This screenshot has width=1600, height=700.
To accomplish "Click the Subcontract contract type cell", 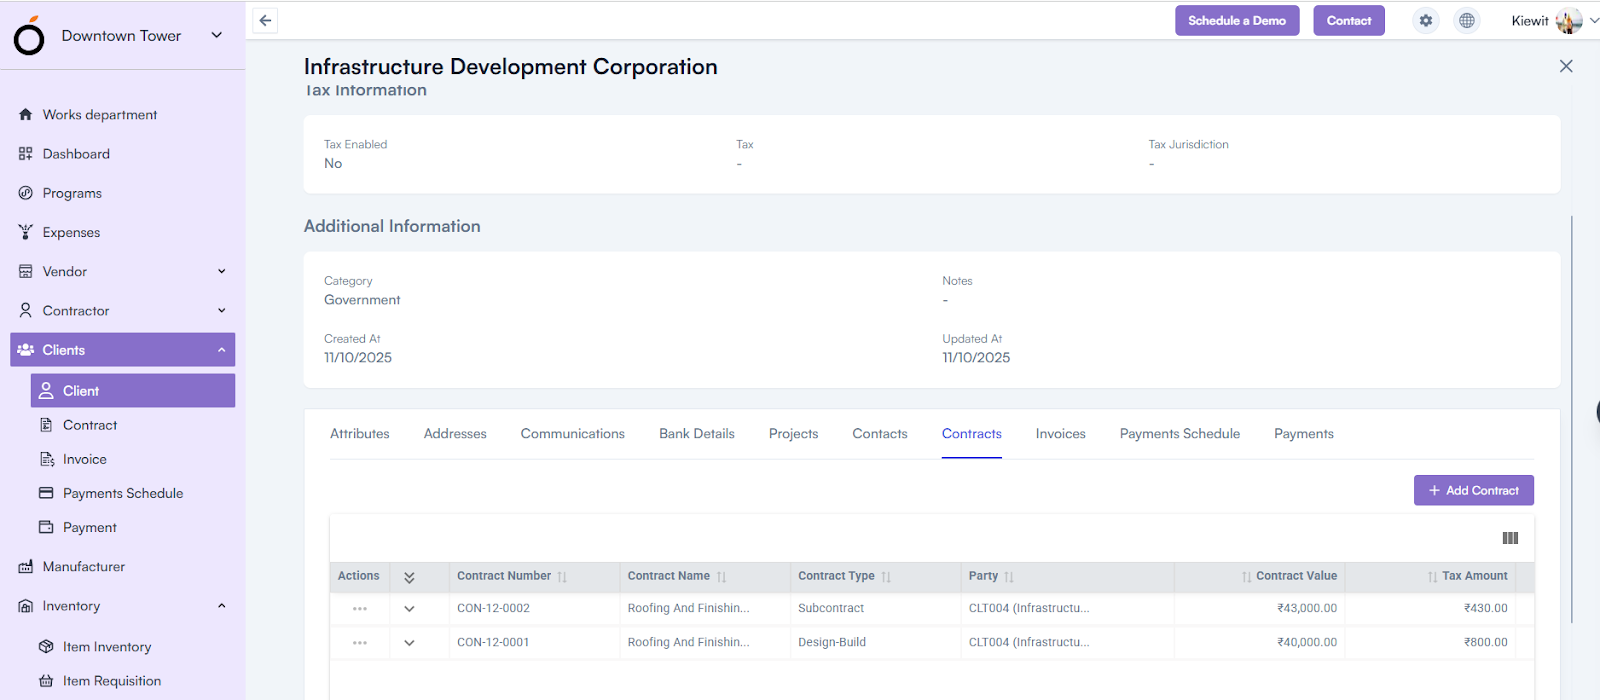I will (x=831, y=608).
